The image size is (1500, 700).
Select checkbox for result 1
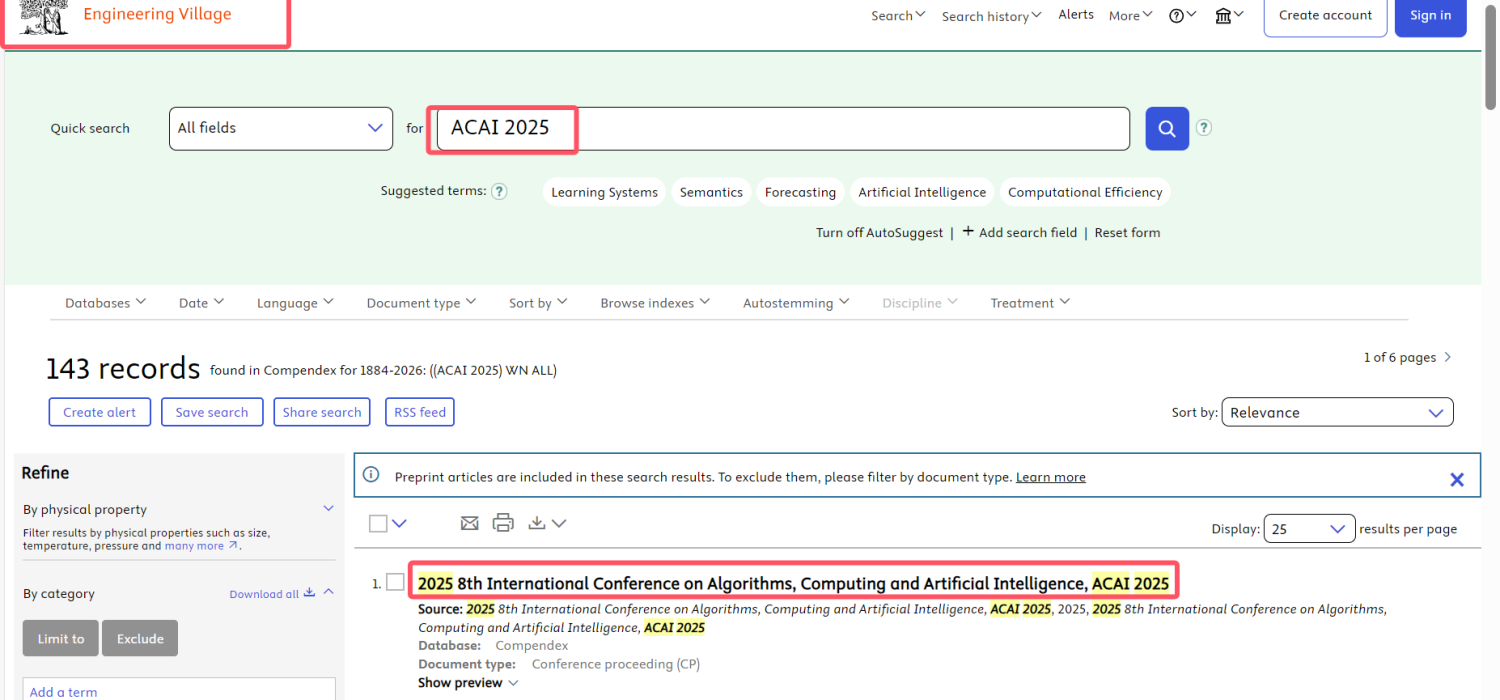(x=396, y=582)
